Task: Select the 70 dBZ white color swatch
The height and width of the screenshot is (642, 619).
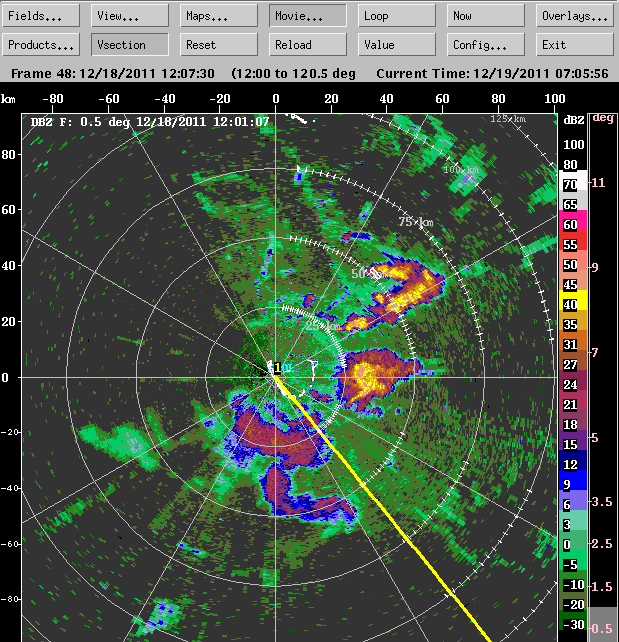Action: (573, 180)
